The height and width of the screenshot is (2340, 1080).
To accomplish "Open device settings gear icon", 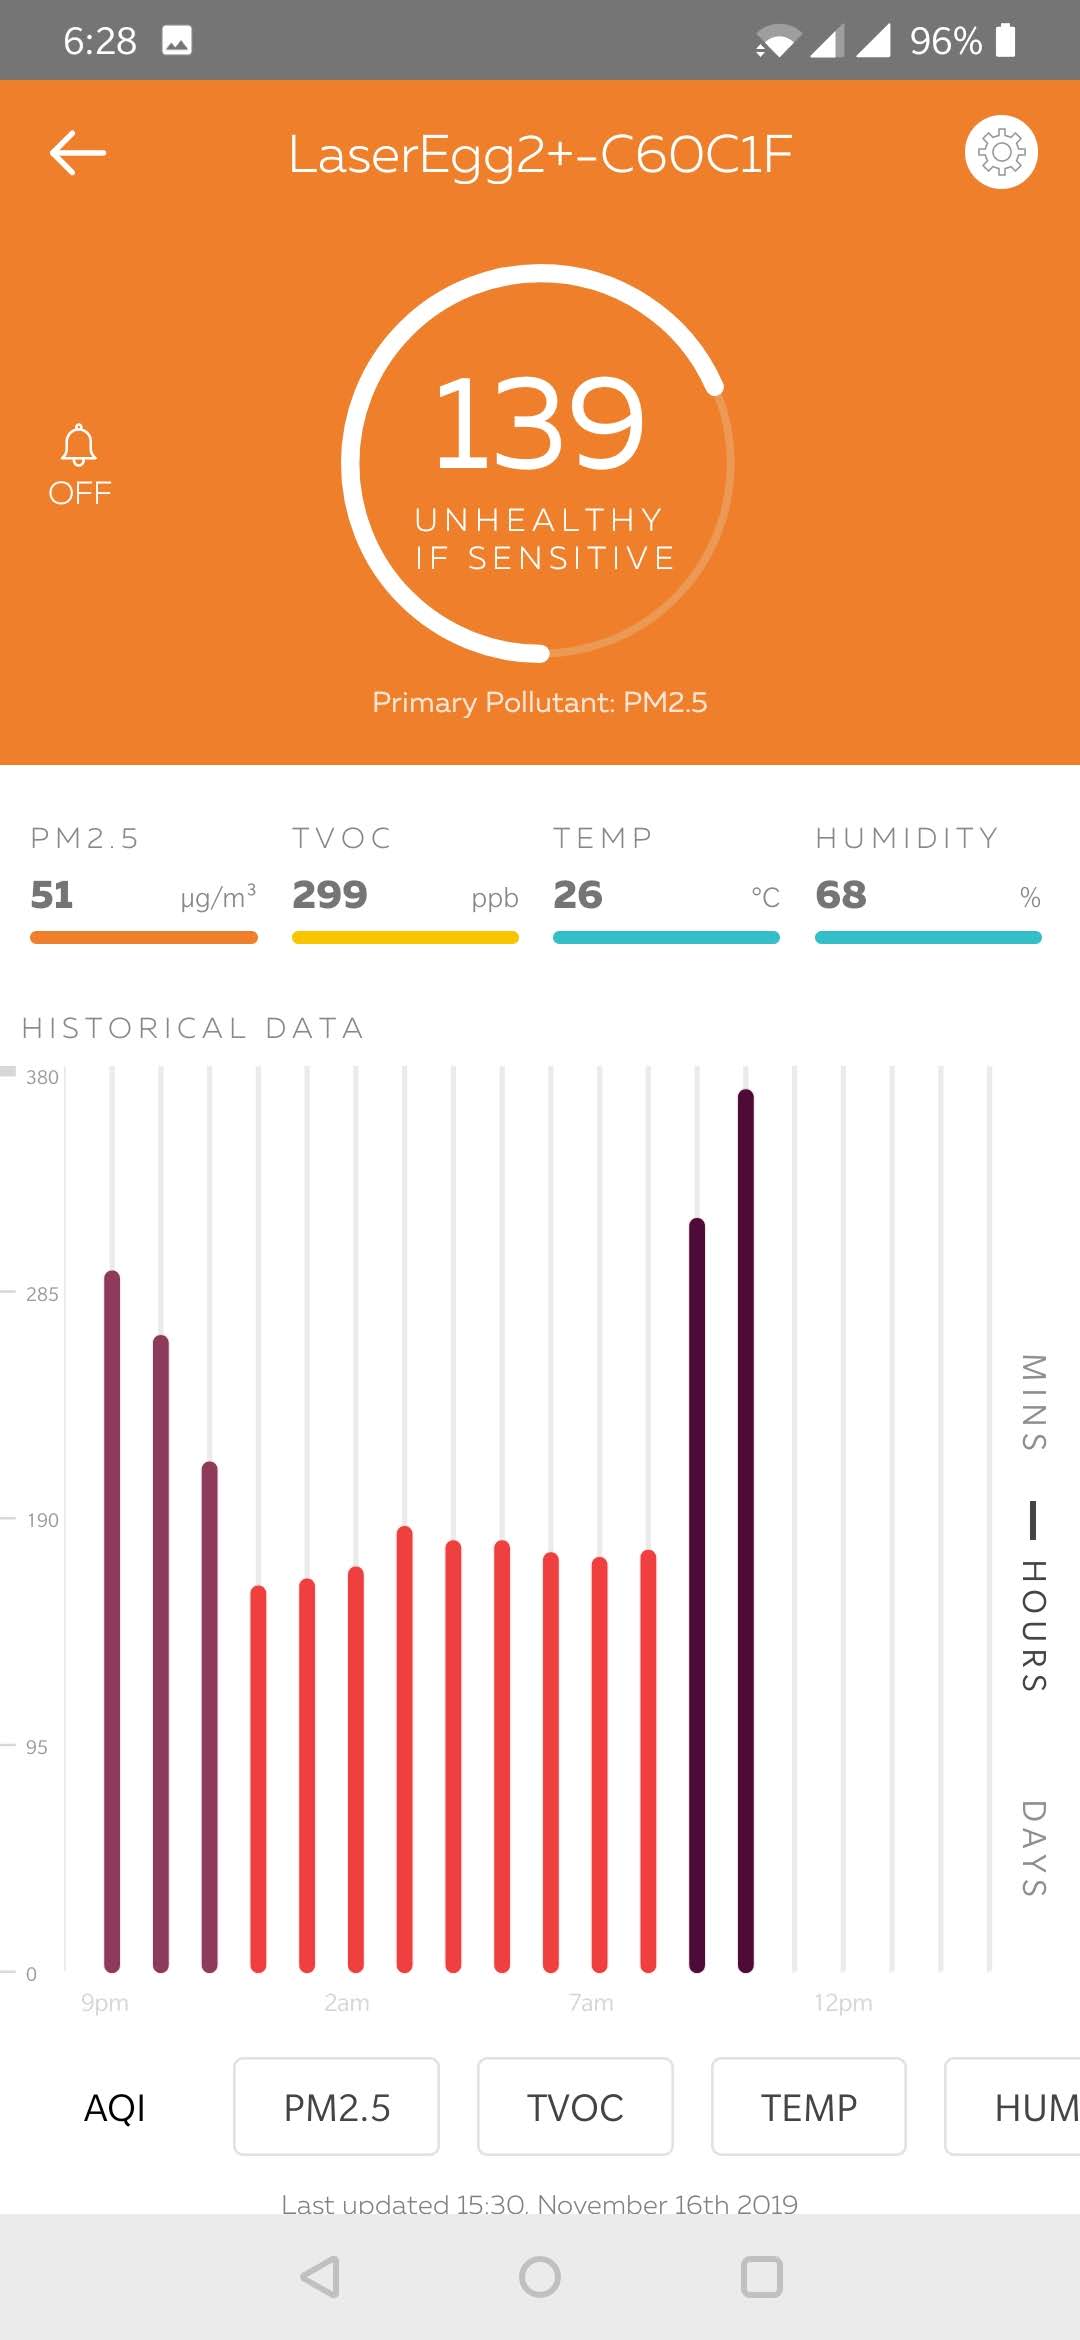I will [1001, 152].
